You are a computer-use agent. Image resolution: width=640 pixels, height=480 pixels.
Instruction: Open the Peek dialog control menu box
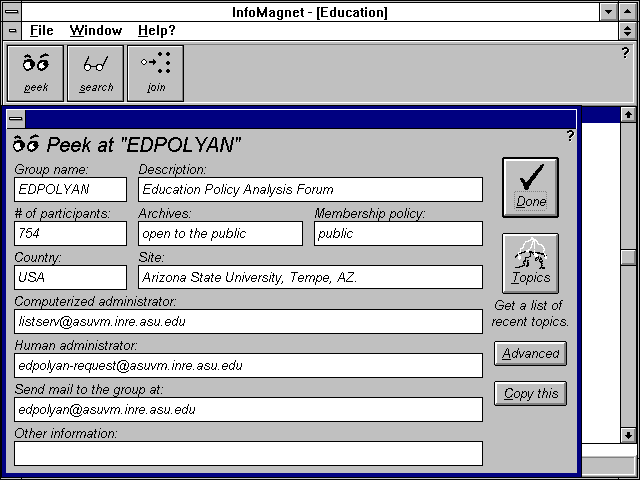click(x=15, y=118)
